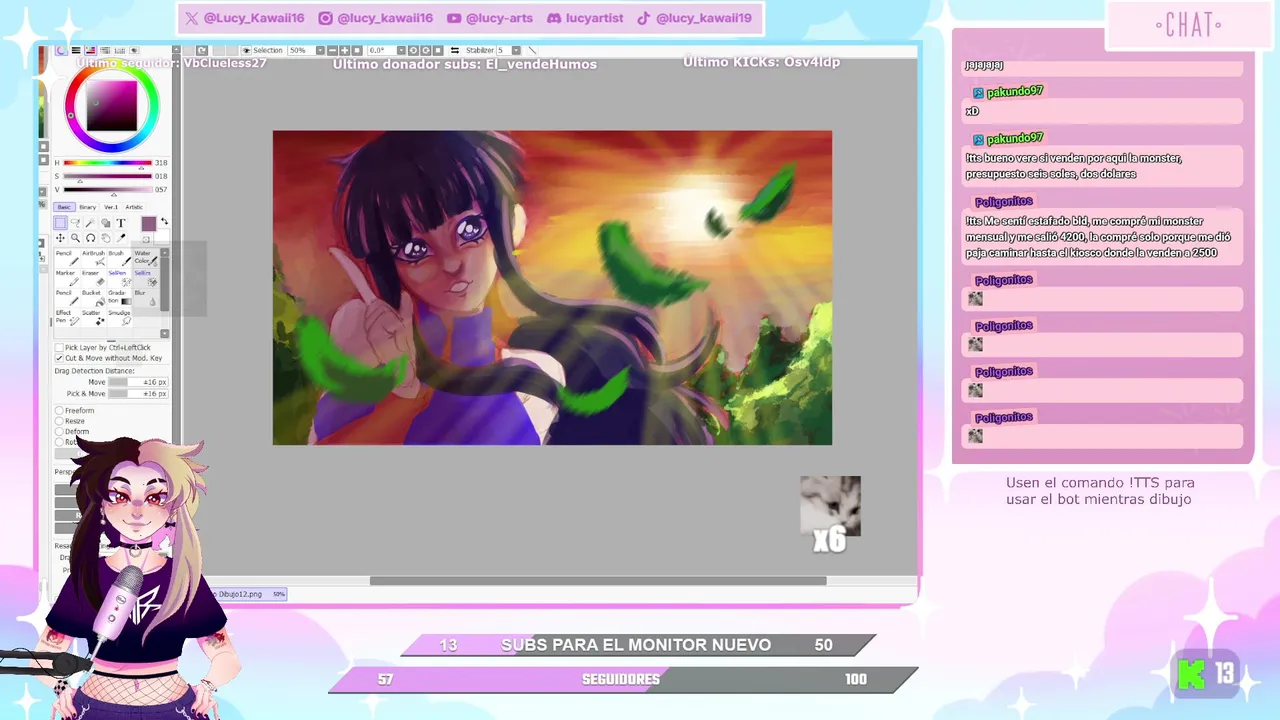Swap foreground and background colors
This screenshot has height=720, width=1280.
164,221
